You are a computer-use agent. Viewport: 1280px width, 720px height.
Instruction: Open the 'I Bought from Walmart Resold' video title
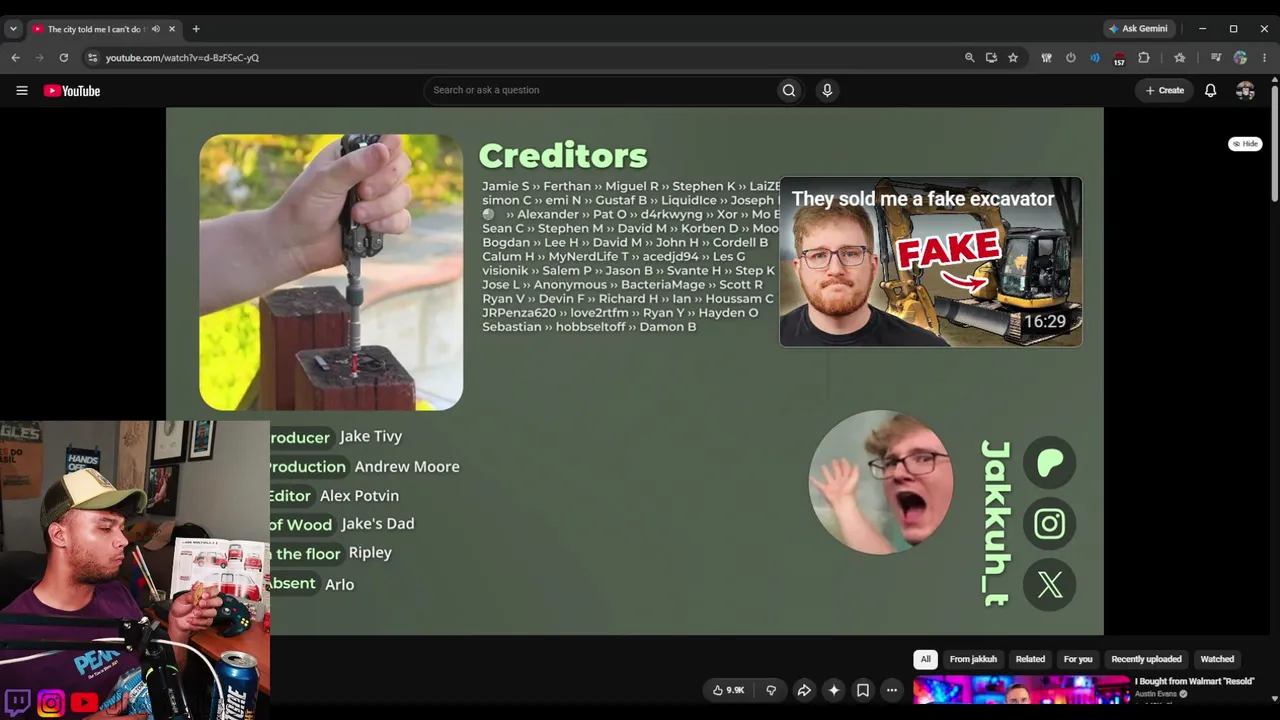[1194, 682]
